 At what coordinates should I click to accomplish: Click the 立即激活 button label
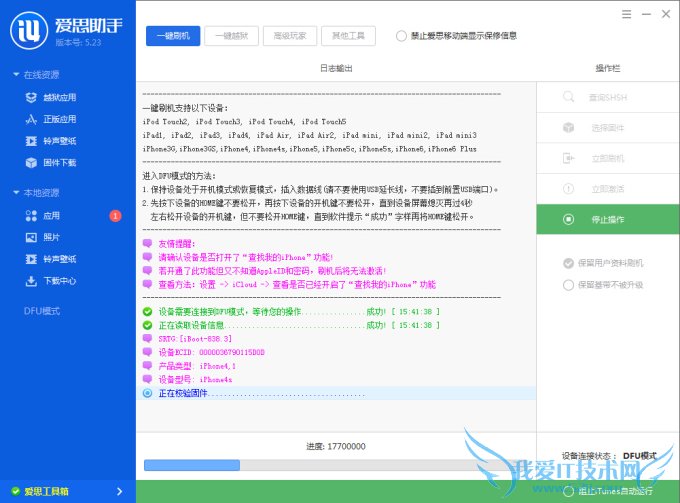click(608, 189)
